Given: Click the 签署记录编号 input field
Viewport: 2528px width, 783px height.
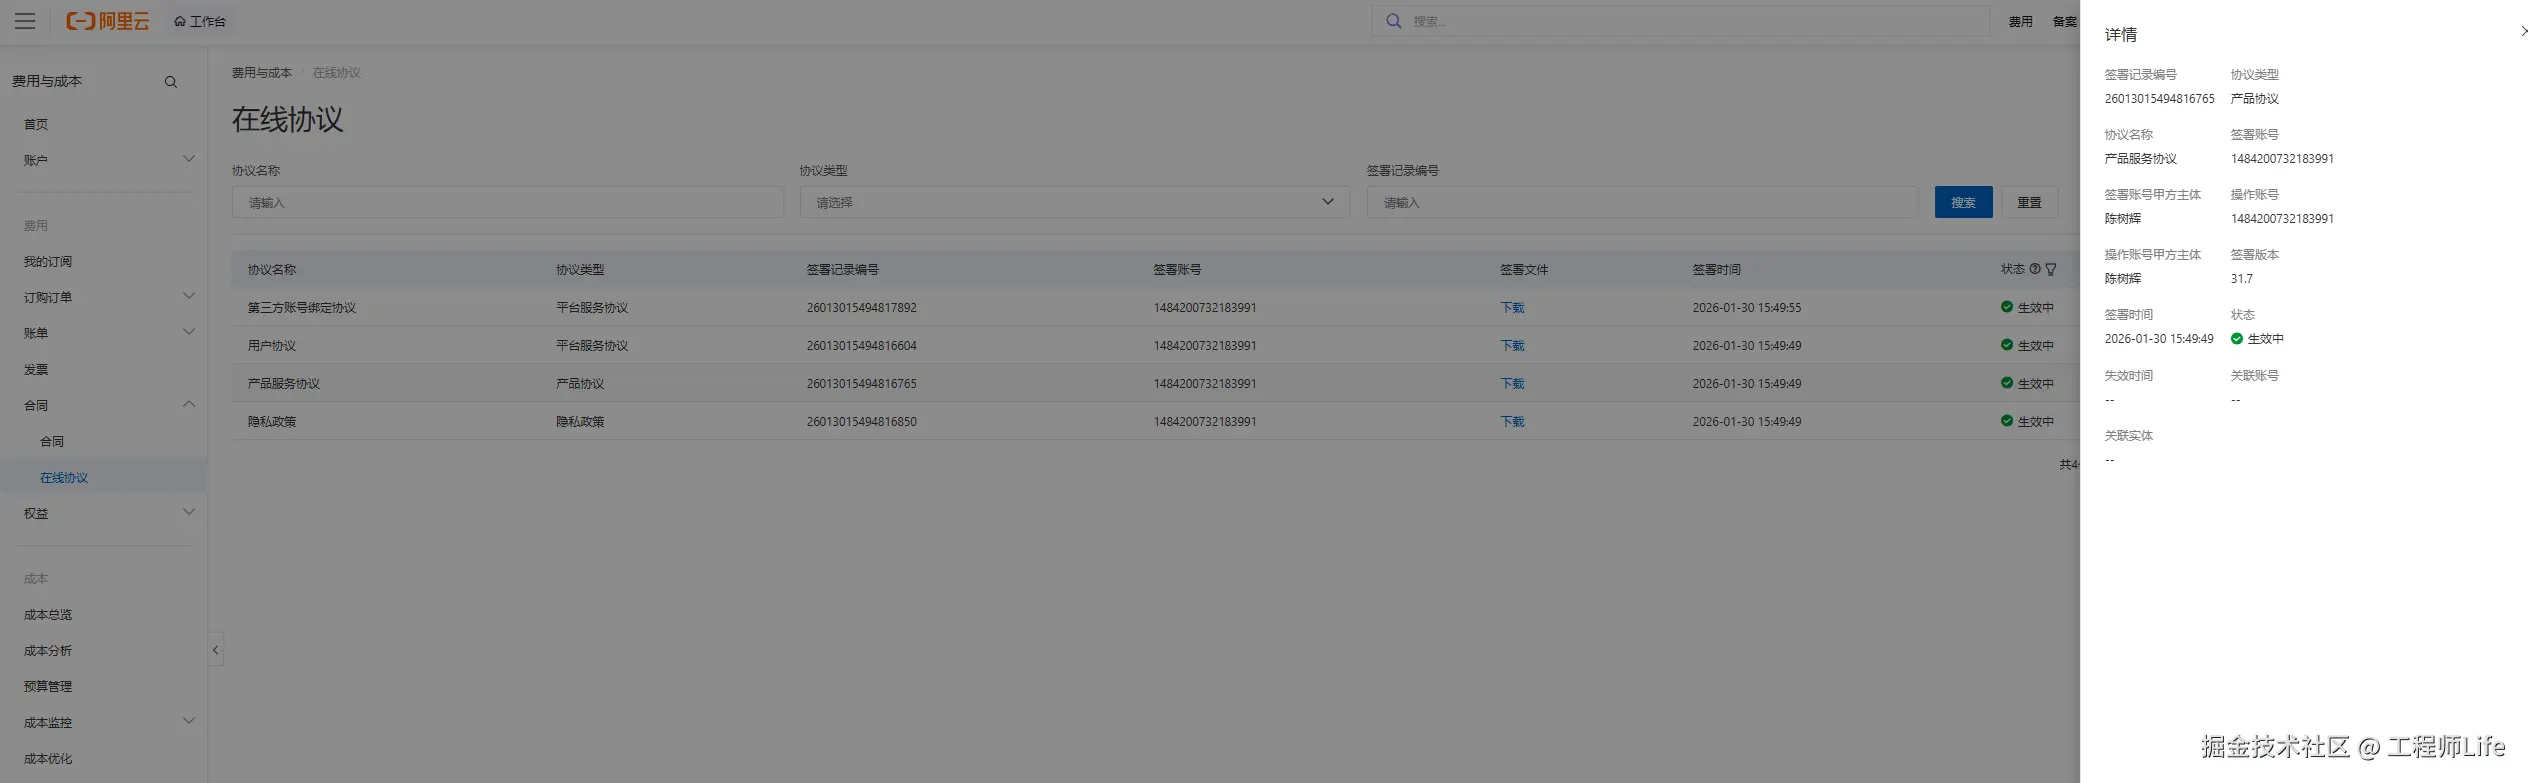Looking at the screenshot, I should click(x=1642, y=202).
